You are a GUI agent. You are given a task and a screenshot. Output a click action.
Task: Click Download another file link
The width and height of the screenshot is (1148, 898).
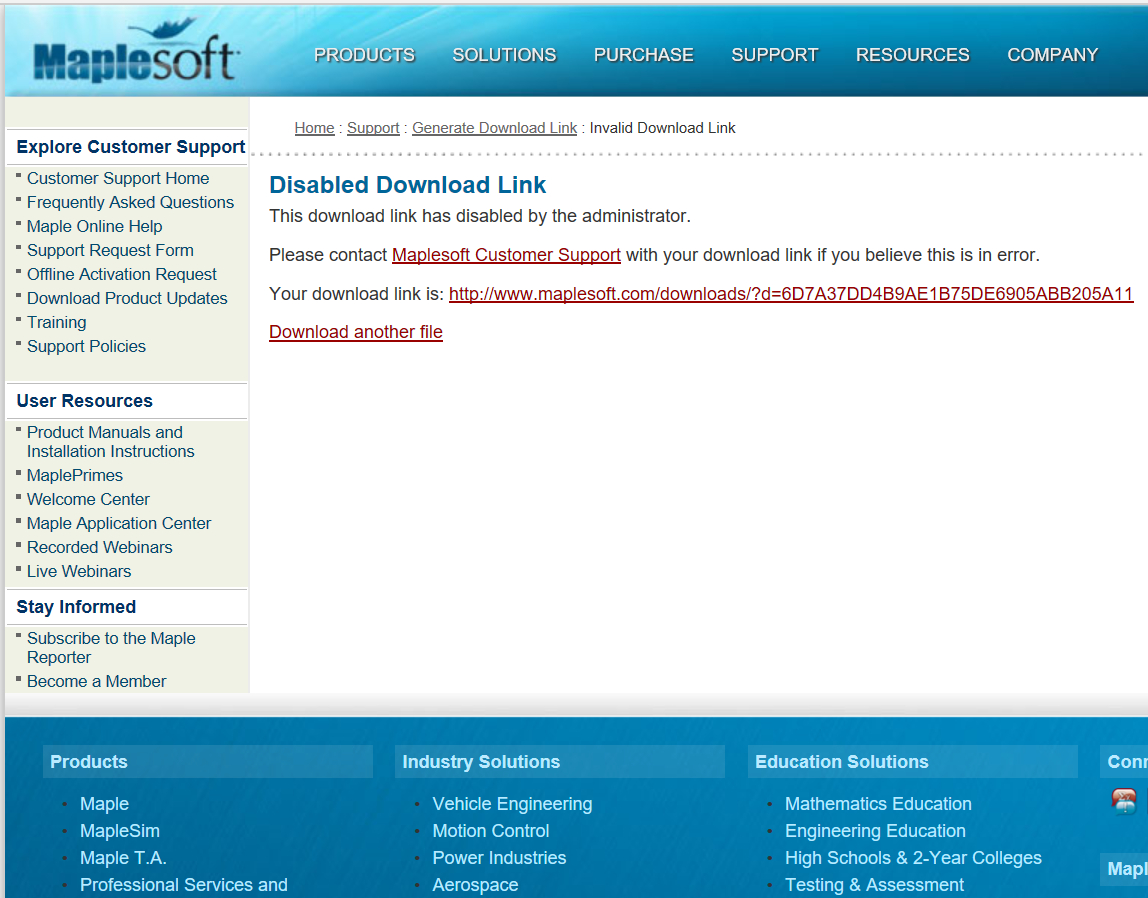(x=356, y=332)
